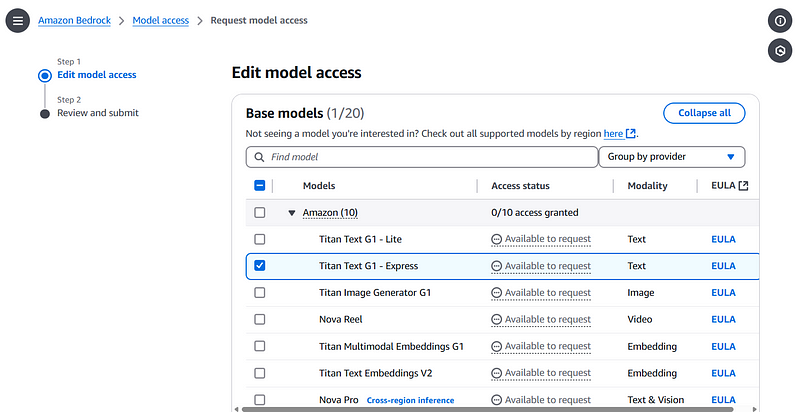
Task: Click the Nova Reel model name
Action: (x=341, y=320)
